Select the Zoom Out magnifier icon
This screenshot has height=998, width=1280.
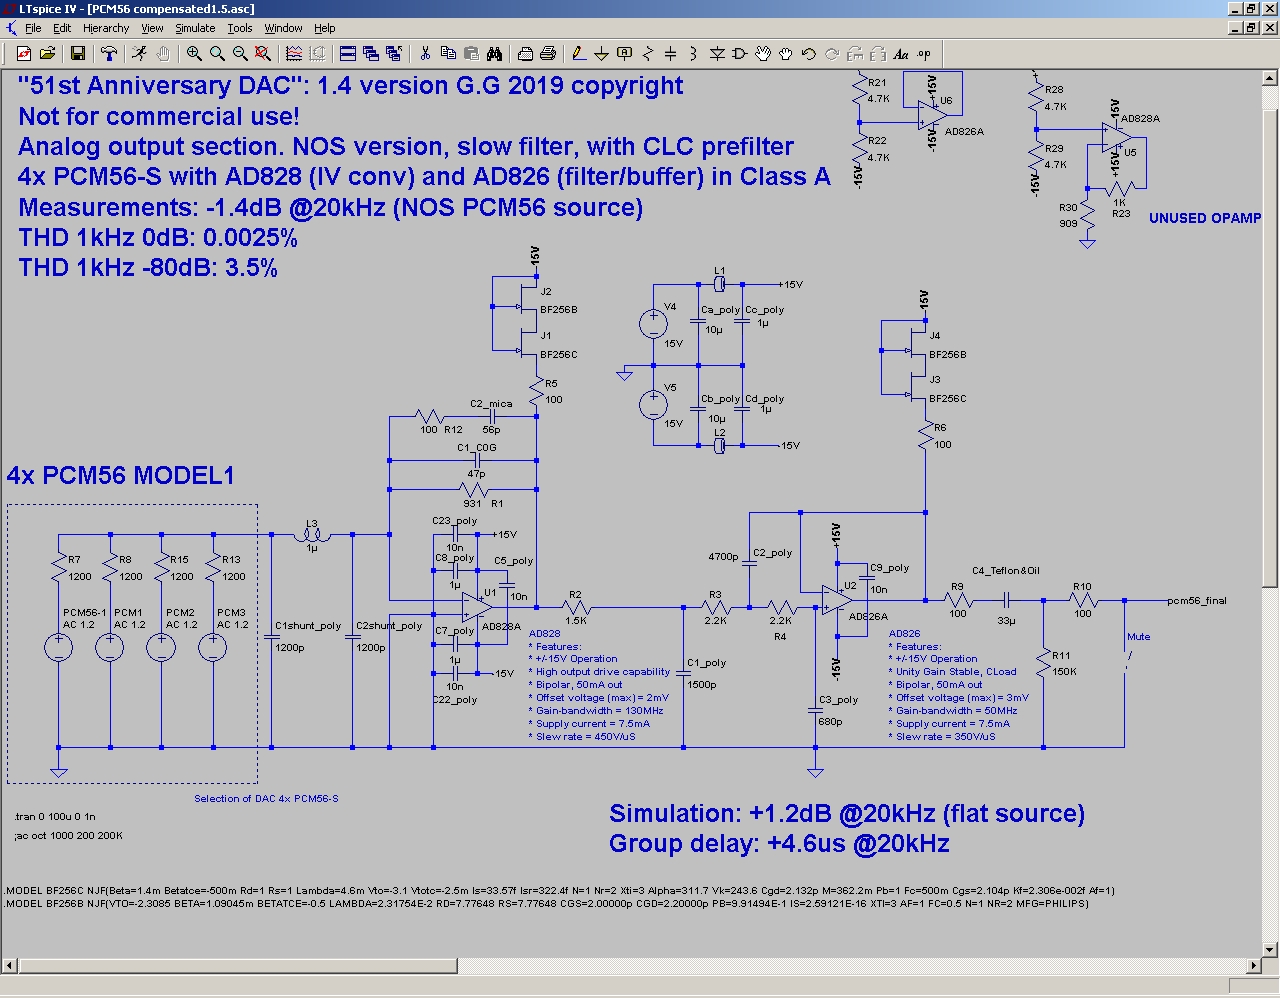[239, 53]
